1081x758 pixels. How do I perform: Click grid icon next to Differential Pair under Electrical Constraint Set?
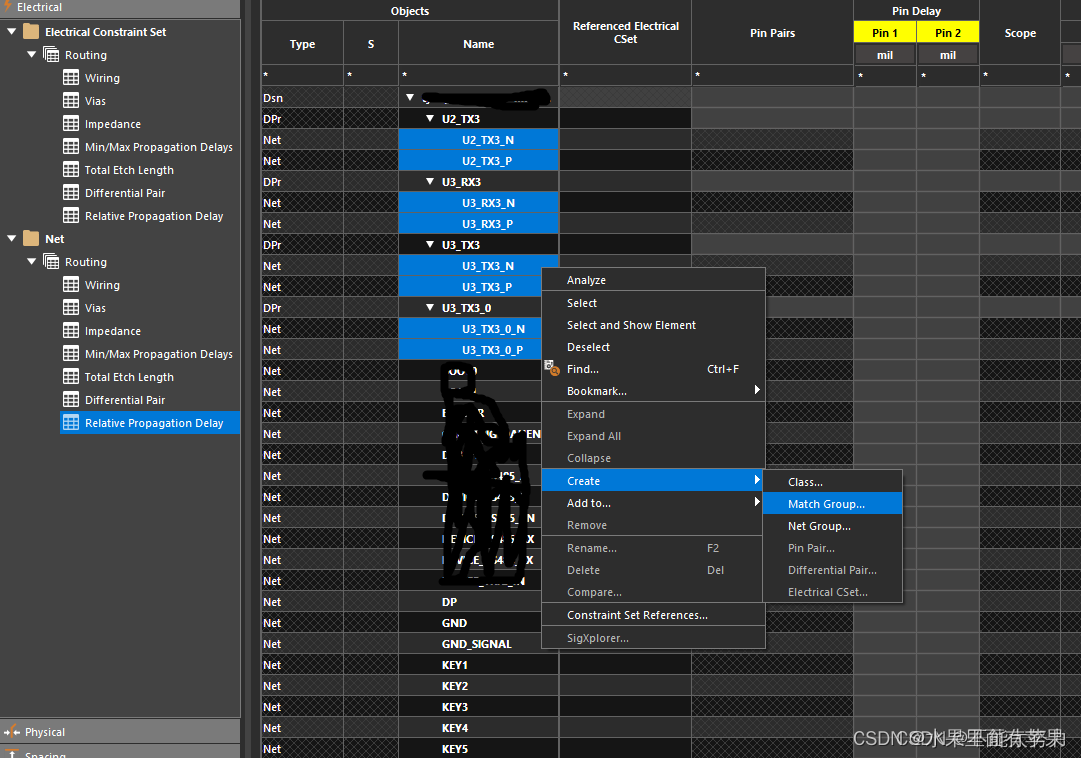click(x=71, y=193)
